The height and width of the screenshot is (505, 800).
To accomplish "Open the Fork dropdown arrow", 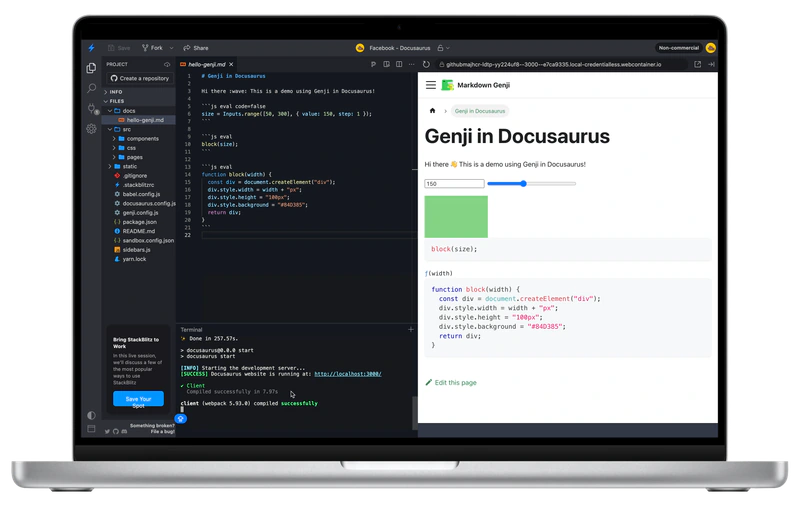I will click(x=171, y=48).
